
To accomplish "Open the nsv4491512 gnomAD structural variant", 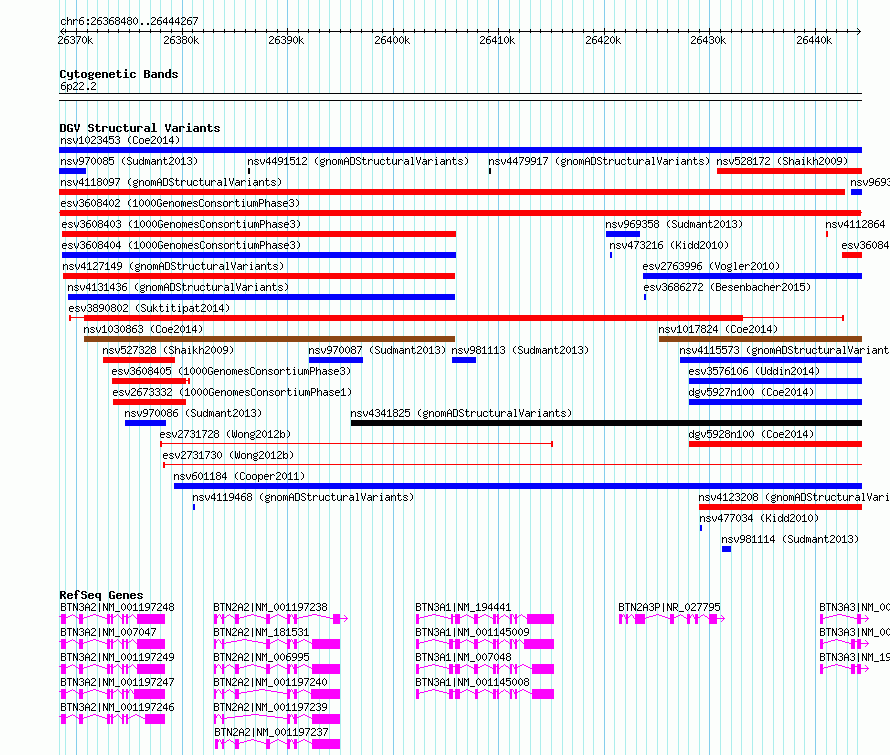I will (358, 161).
